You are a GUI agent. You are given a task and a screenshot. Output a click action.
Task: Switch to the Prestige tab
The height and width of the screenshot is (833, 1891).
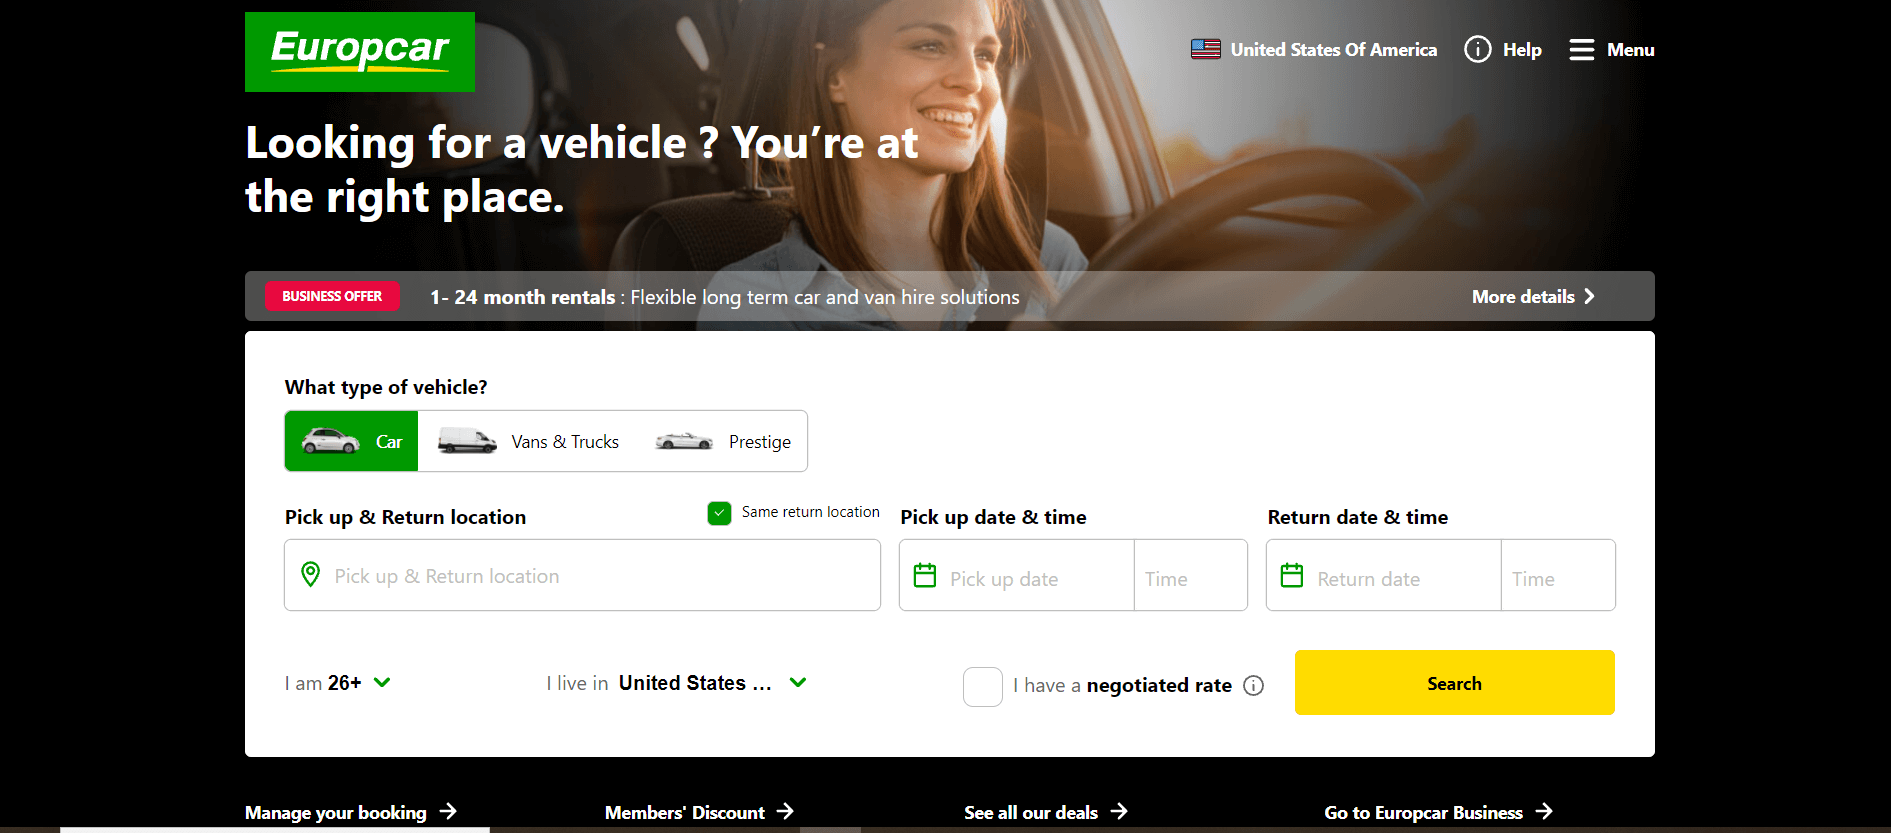tap(722, 441)
